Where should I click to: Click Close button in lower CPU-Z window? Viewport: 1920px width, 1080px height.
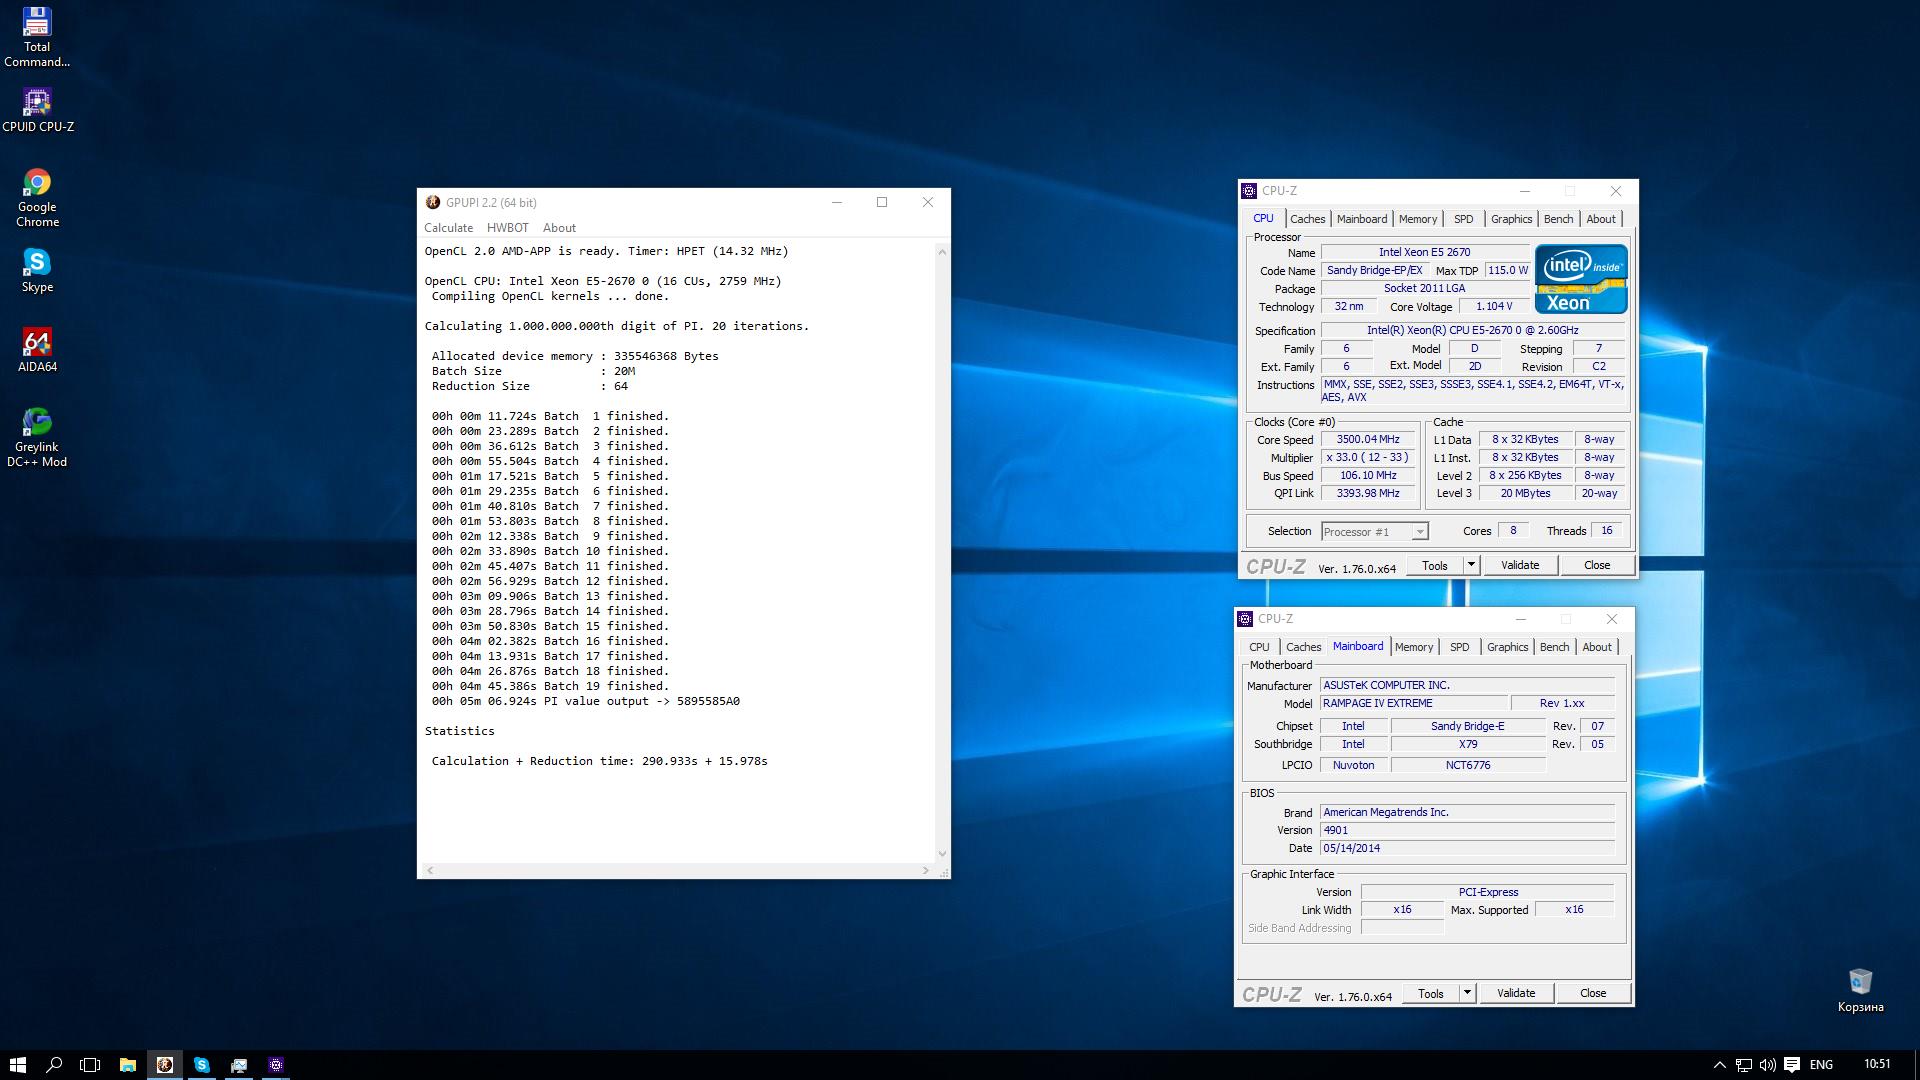(1593, 993)
